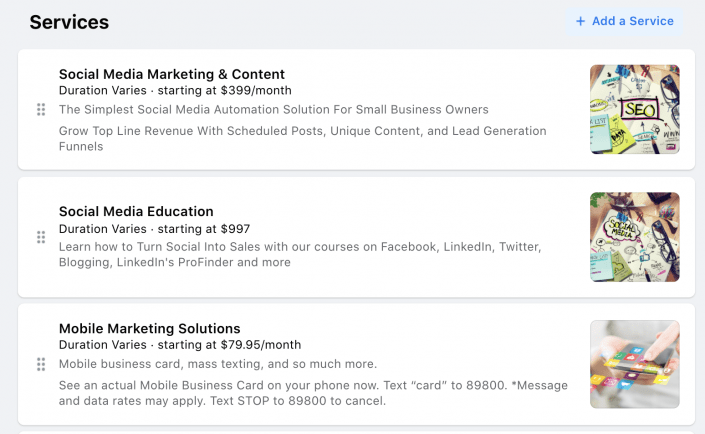The image size is (705, 434).
Task: Click the starting at $997 price line
Action: point(154,229)
